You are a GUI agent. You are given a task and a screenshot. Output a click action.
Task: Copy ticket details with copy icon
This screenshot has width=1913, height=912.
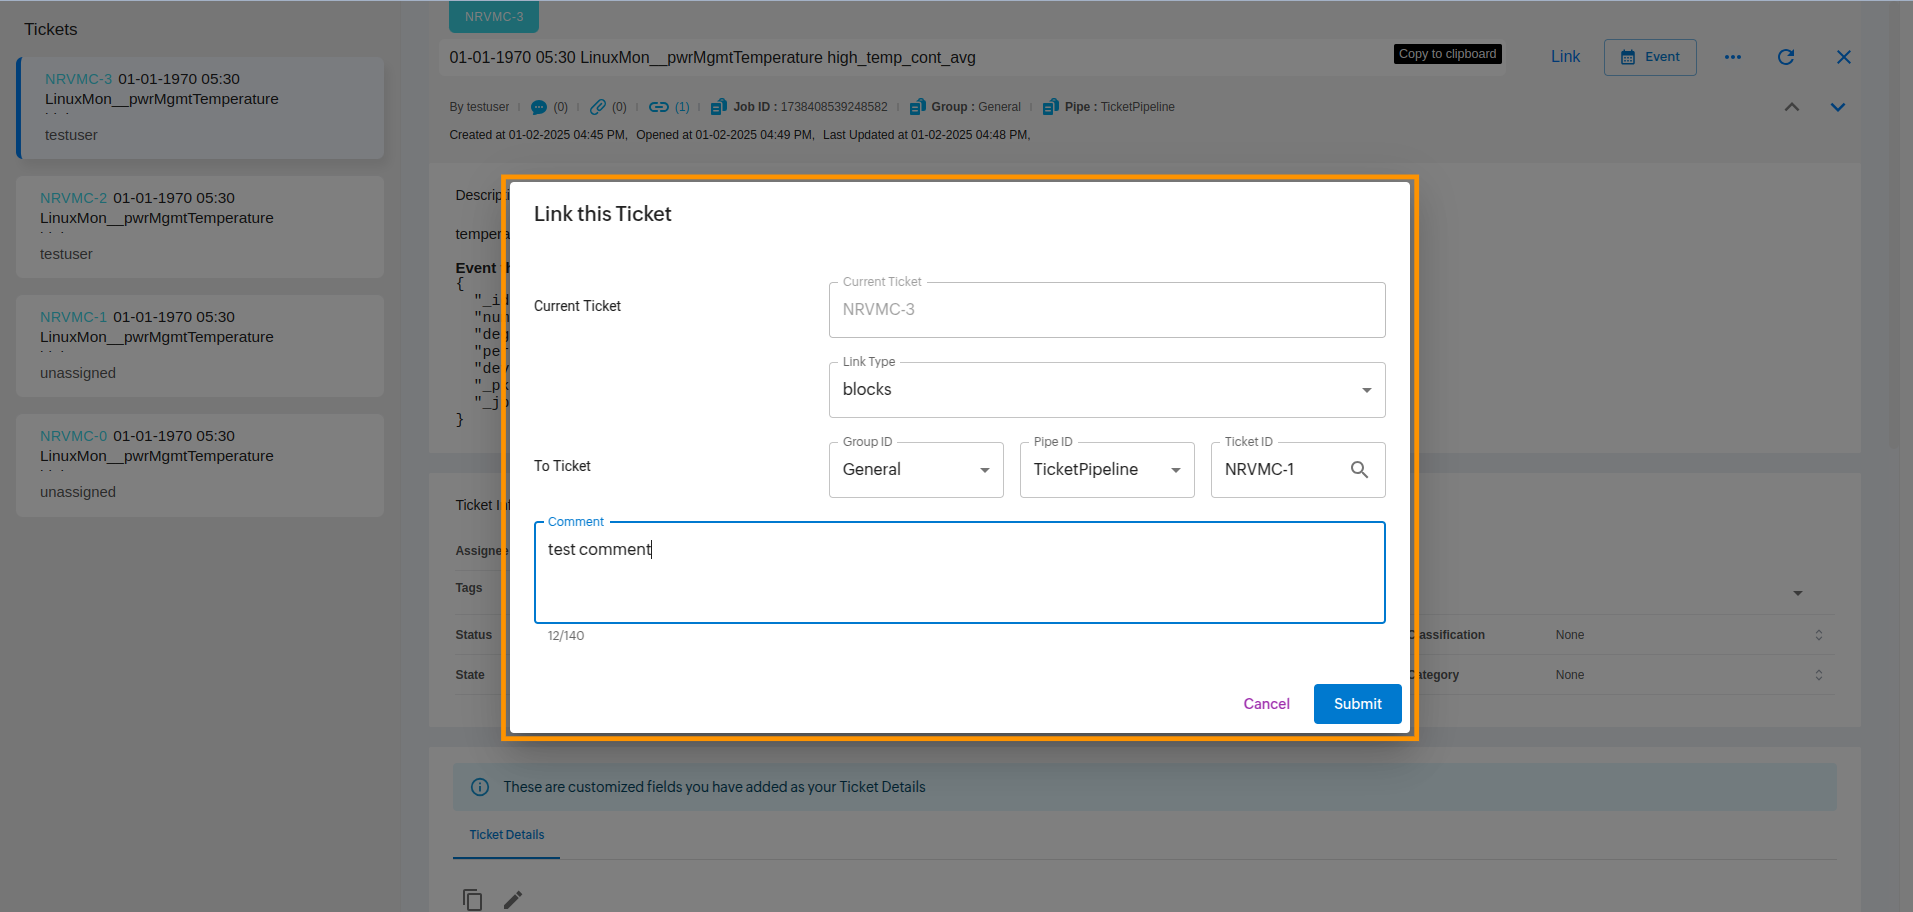[473, 900]
